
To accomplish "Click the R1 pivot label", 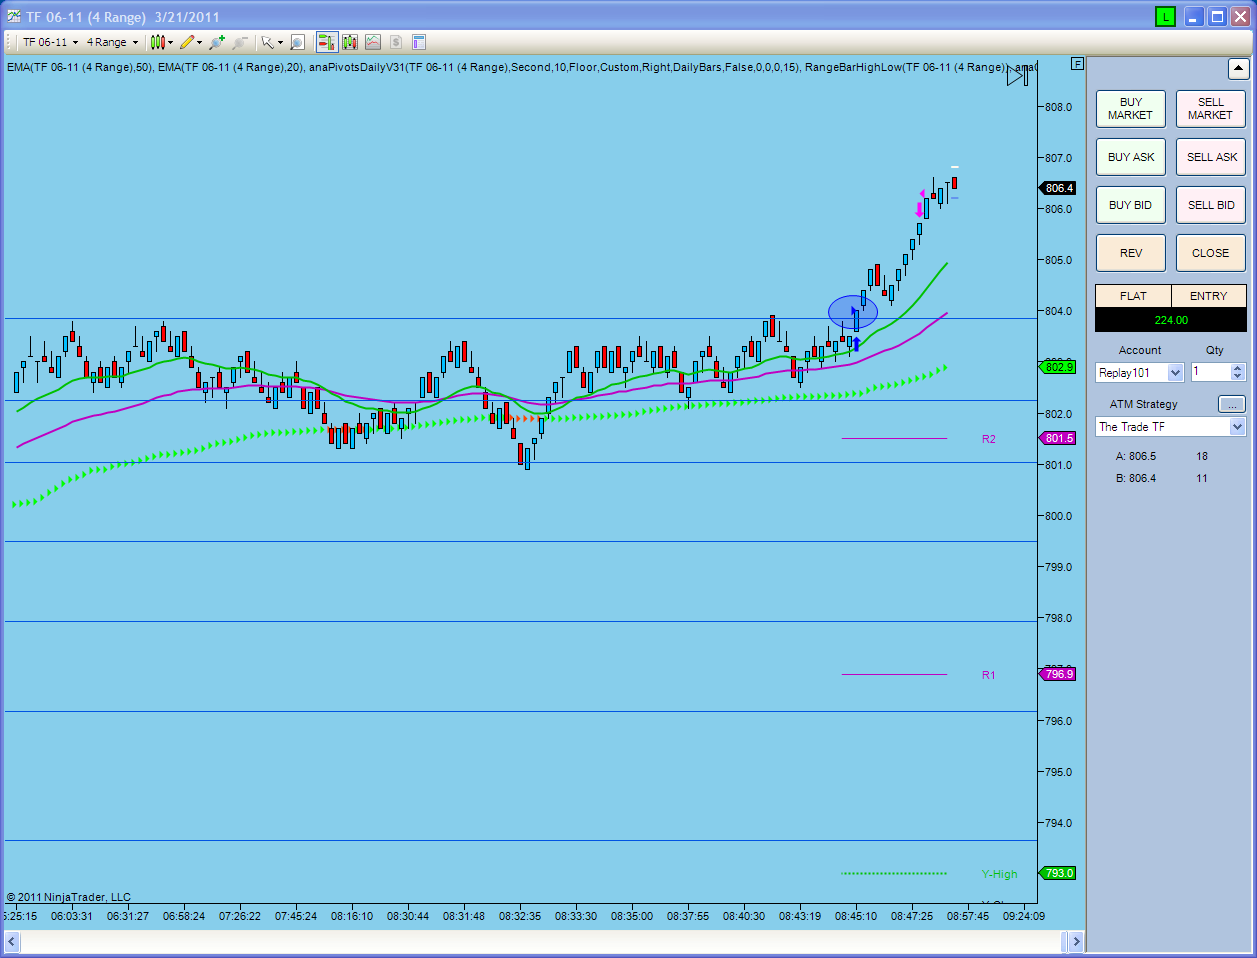I will (988, 675).
